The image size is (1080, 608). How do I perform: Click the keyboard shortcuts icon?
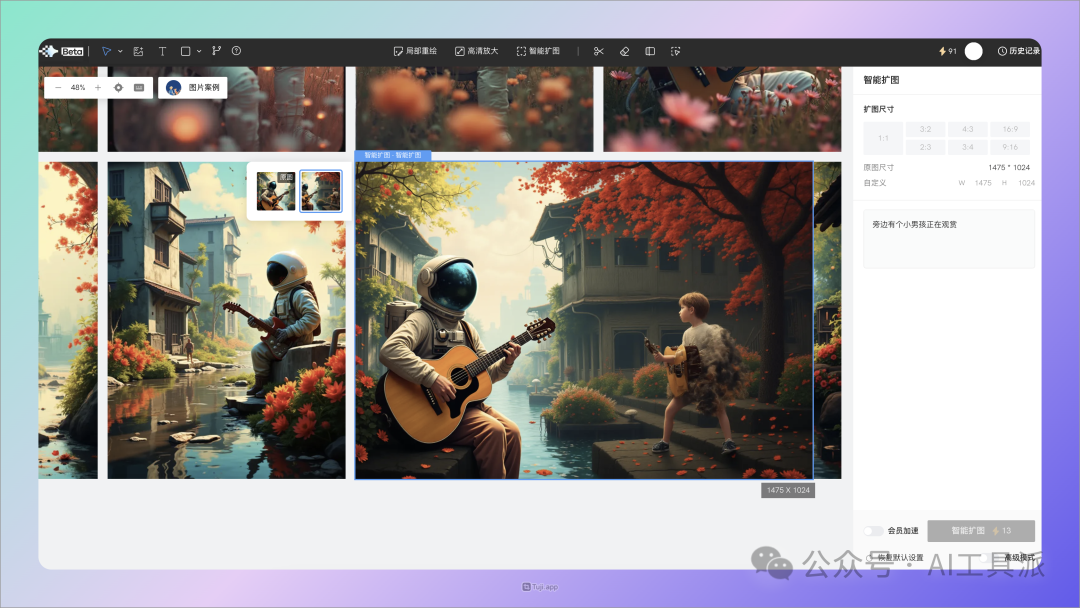(139, 87)
